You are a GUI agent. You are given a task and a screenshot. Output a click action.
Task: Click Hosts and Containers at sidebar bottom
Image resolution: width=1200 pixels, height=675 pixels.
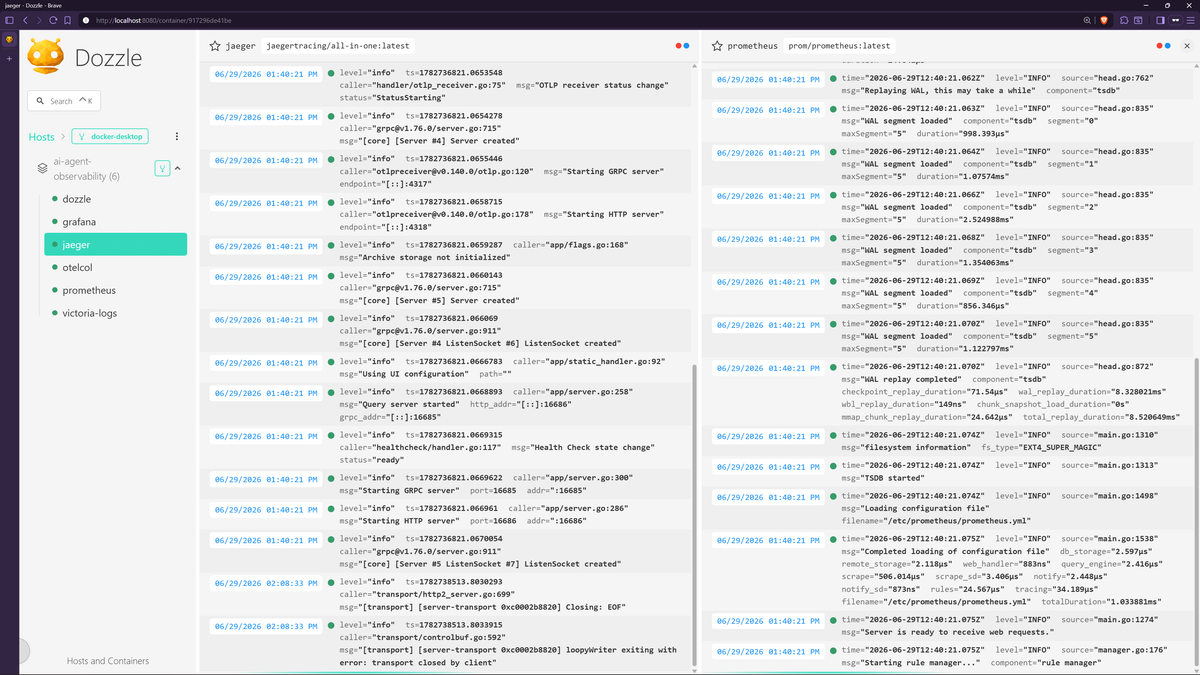(108, 661)
